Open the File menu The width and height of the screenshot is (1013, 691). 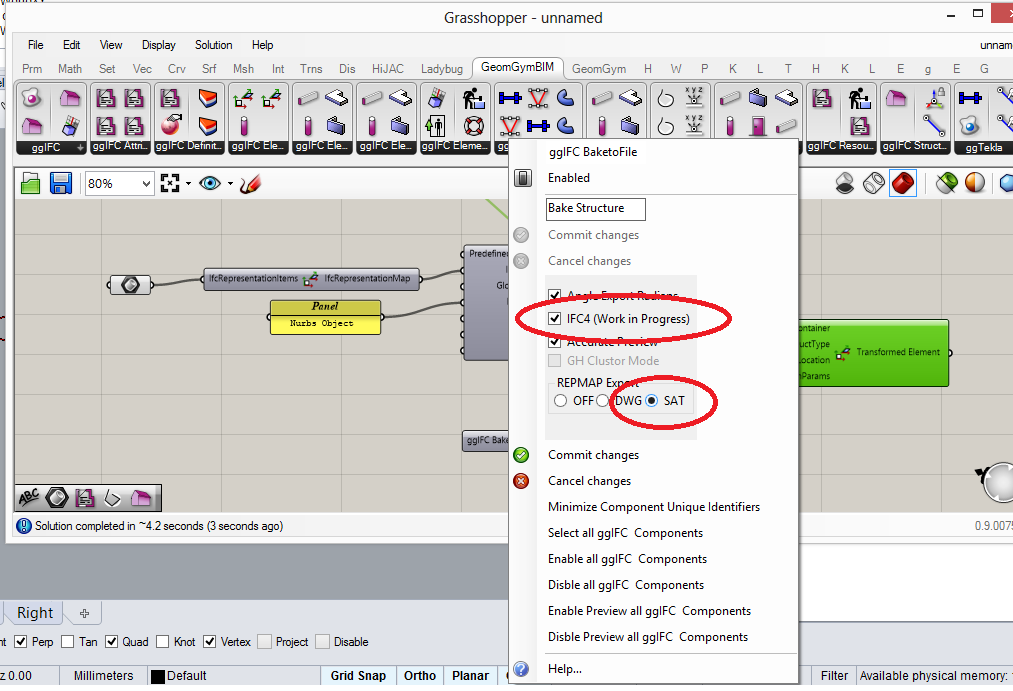36,45
